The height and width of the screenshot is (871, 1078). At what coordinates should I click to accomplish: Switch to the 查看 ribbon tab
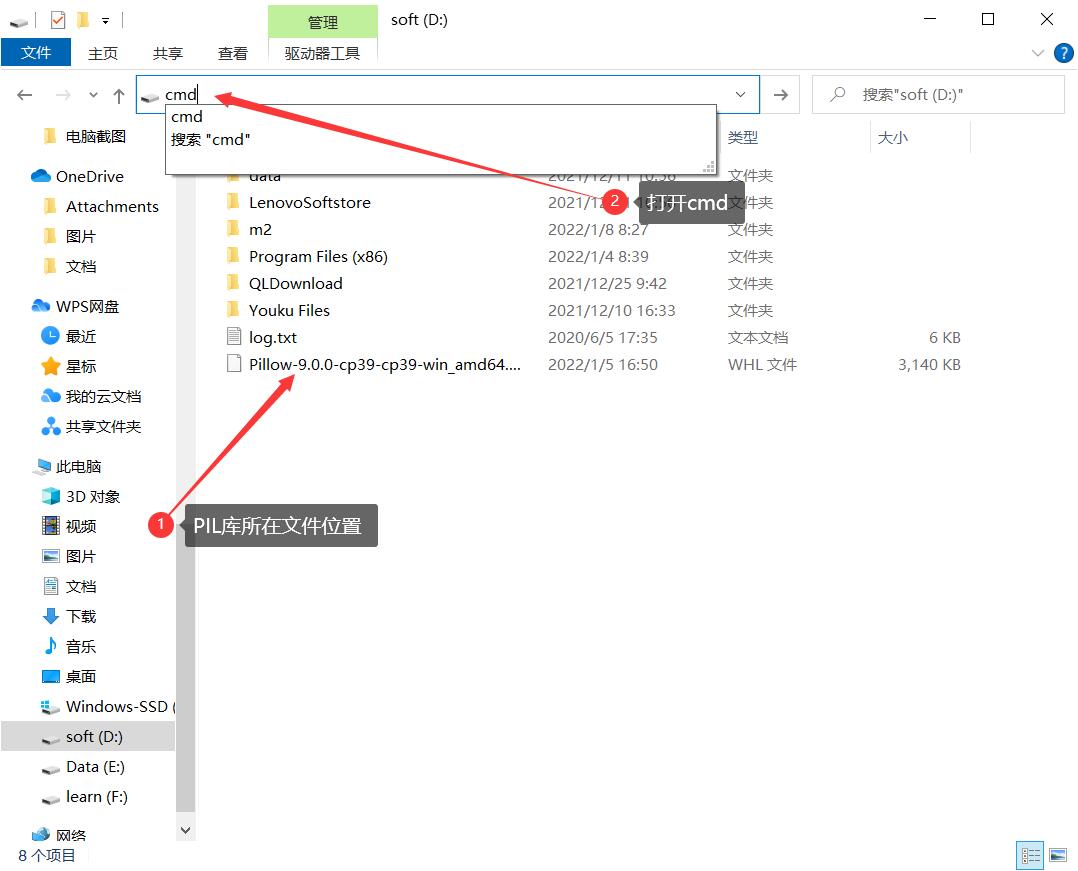point(232,54)
